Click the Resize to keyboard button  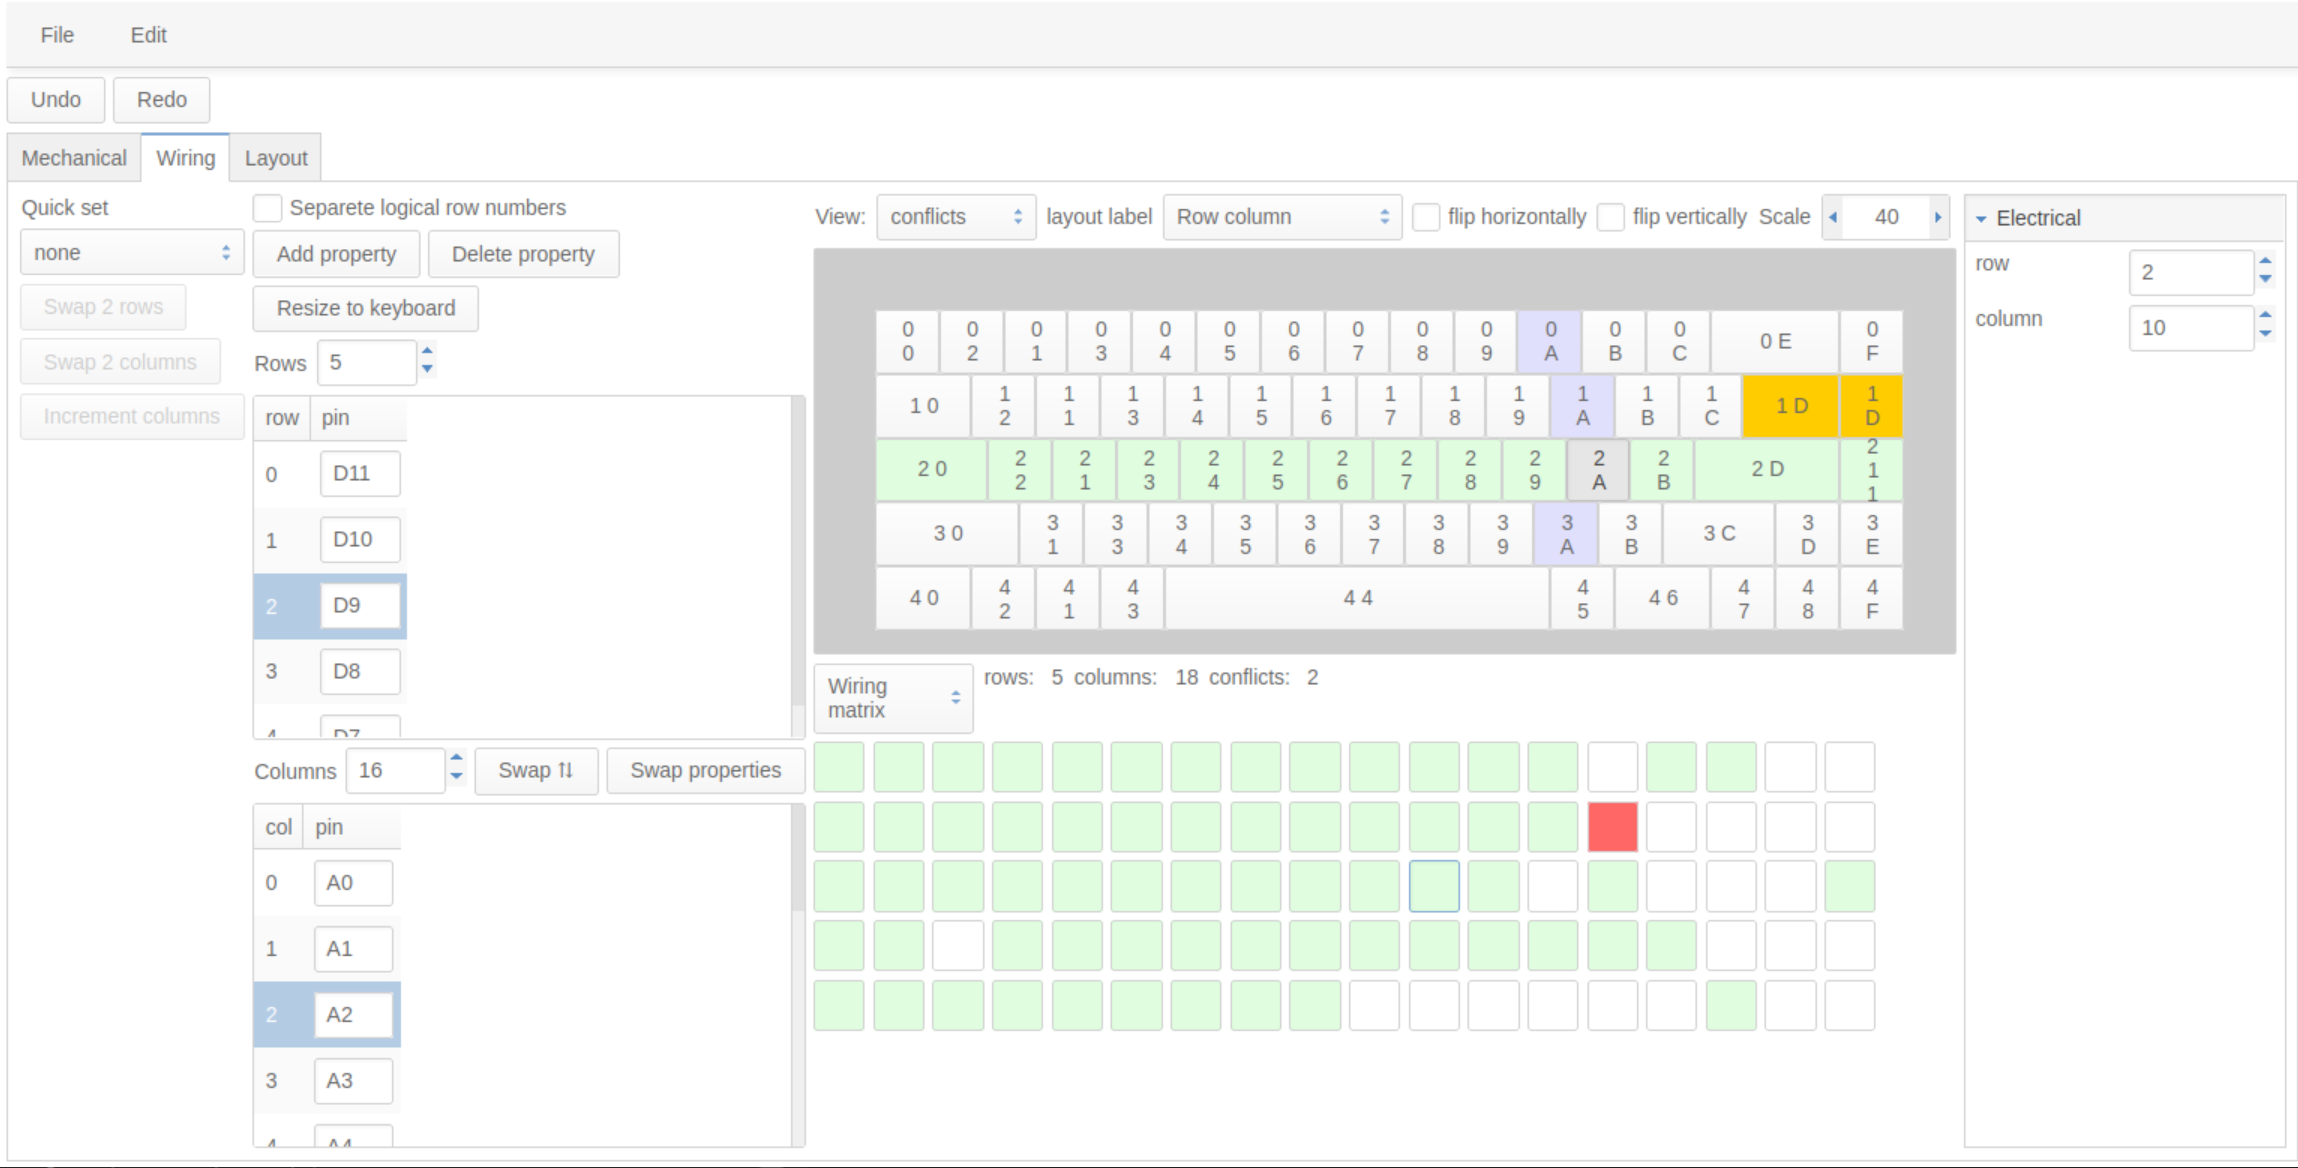coord(365,308)
